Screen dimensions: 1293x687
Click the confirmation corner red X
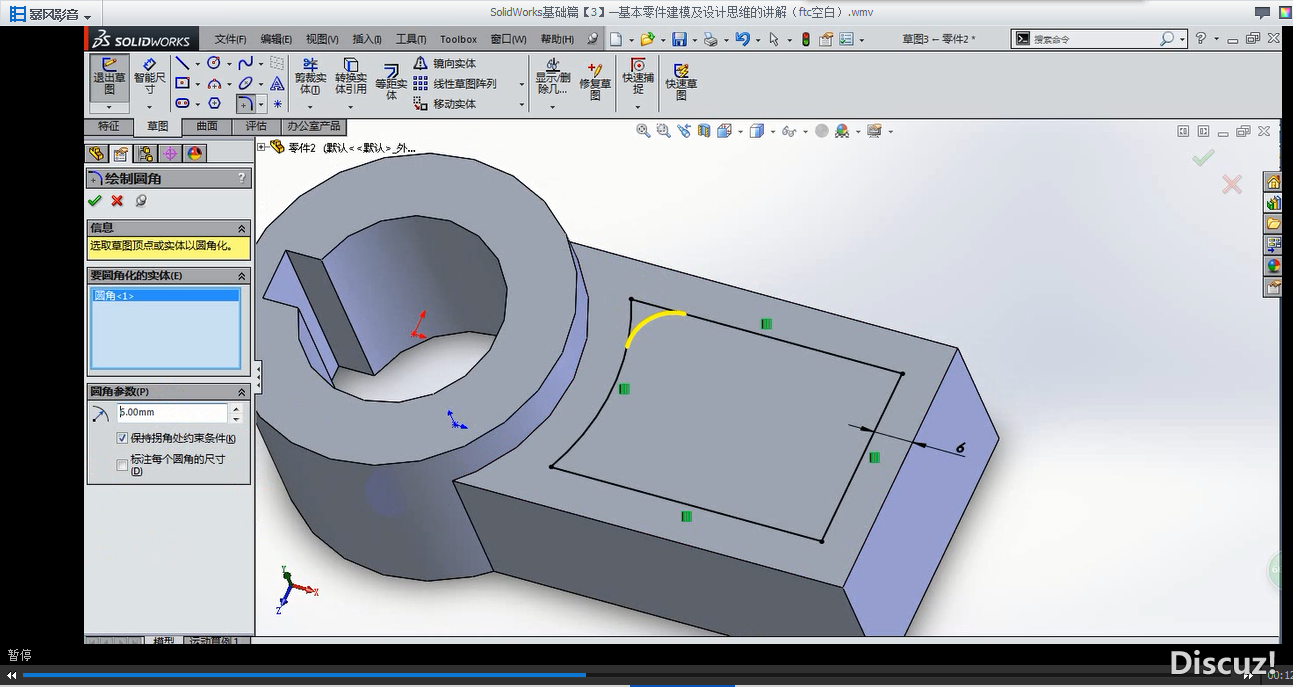tap(1231, 184)
